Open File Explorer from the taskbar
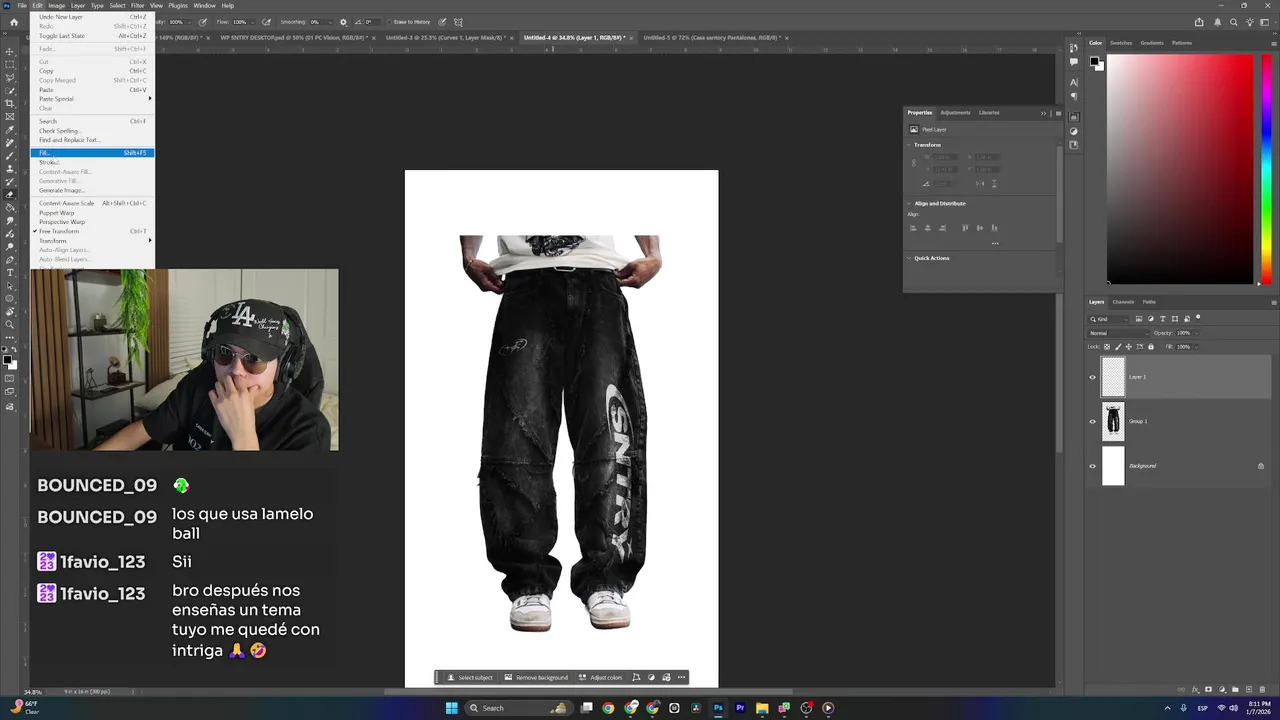 [762, 708]
